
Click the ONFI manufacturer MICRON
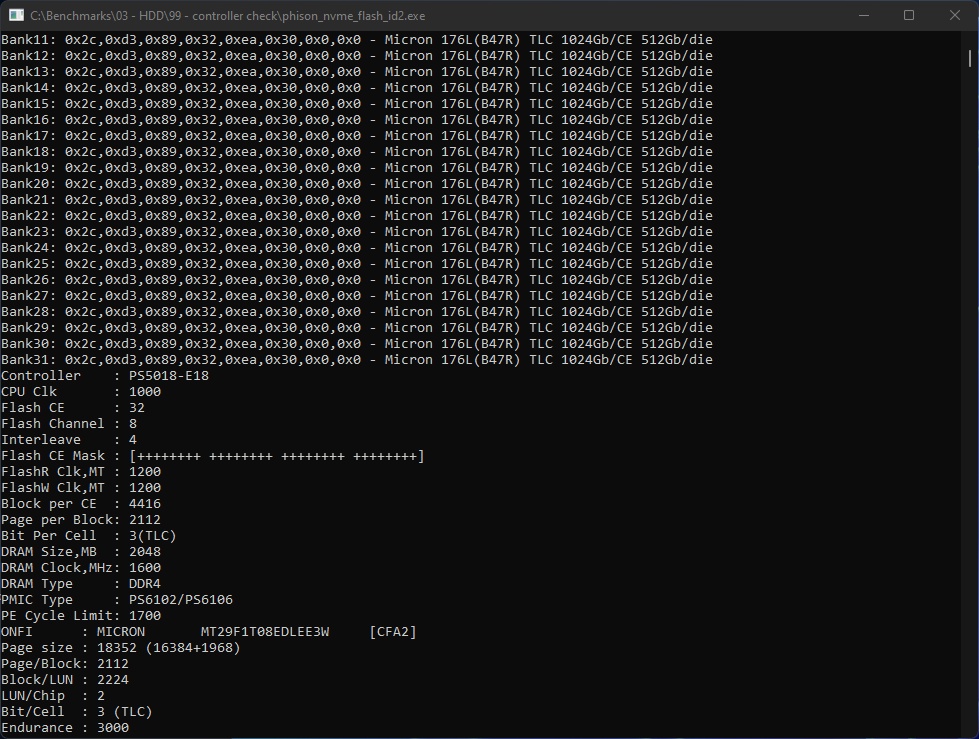(x=121, y=632)
